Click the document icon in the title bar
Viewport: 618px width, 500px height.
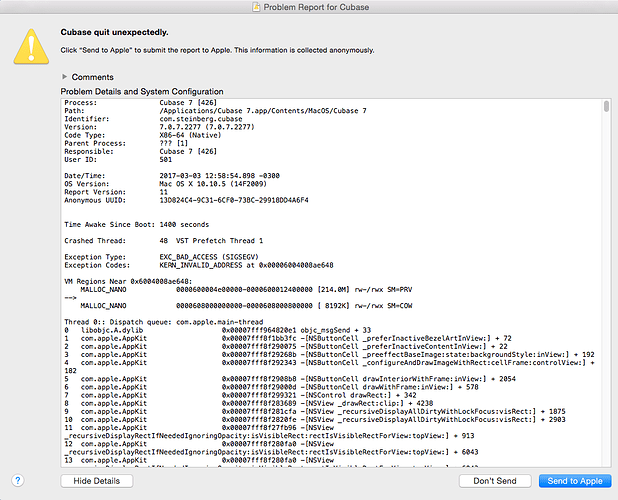[x=256, y=7]
